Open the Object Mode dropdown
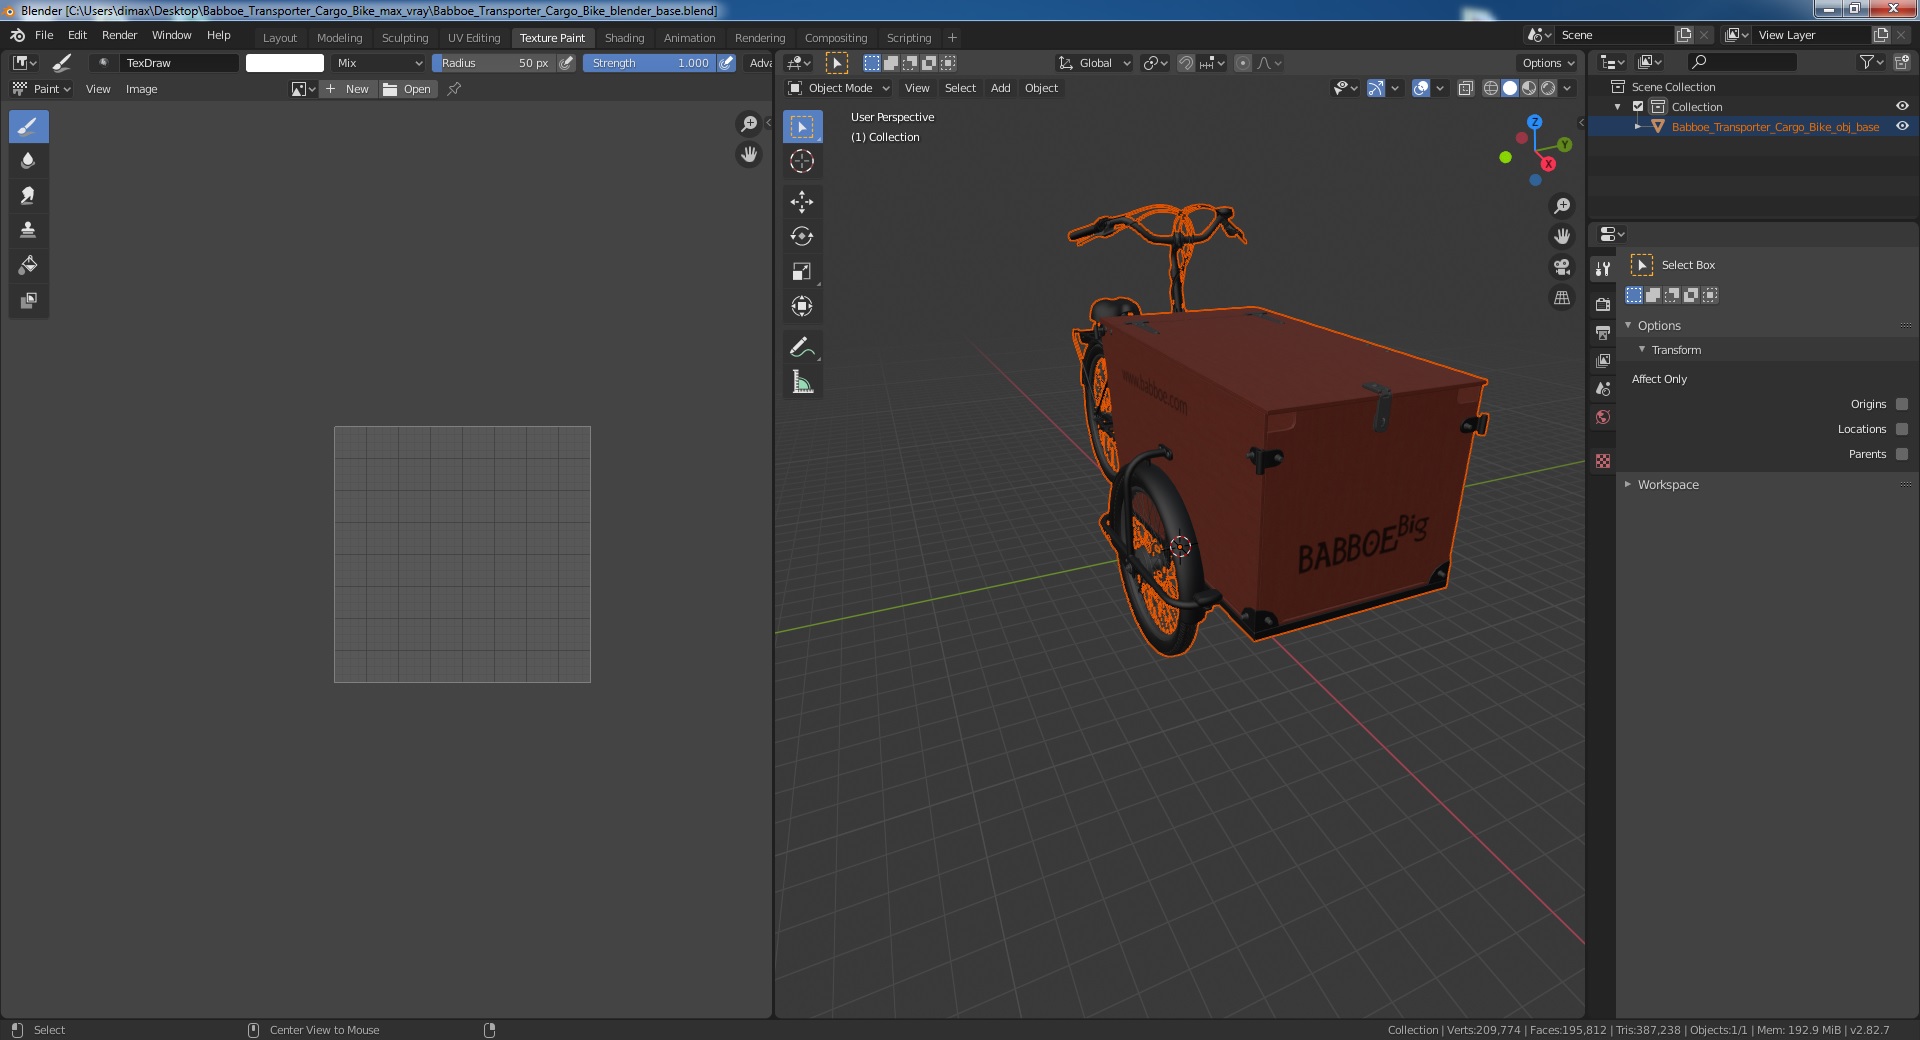Image resolution: width=1920 pixels, height=1040 pixels. (839, 88)
